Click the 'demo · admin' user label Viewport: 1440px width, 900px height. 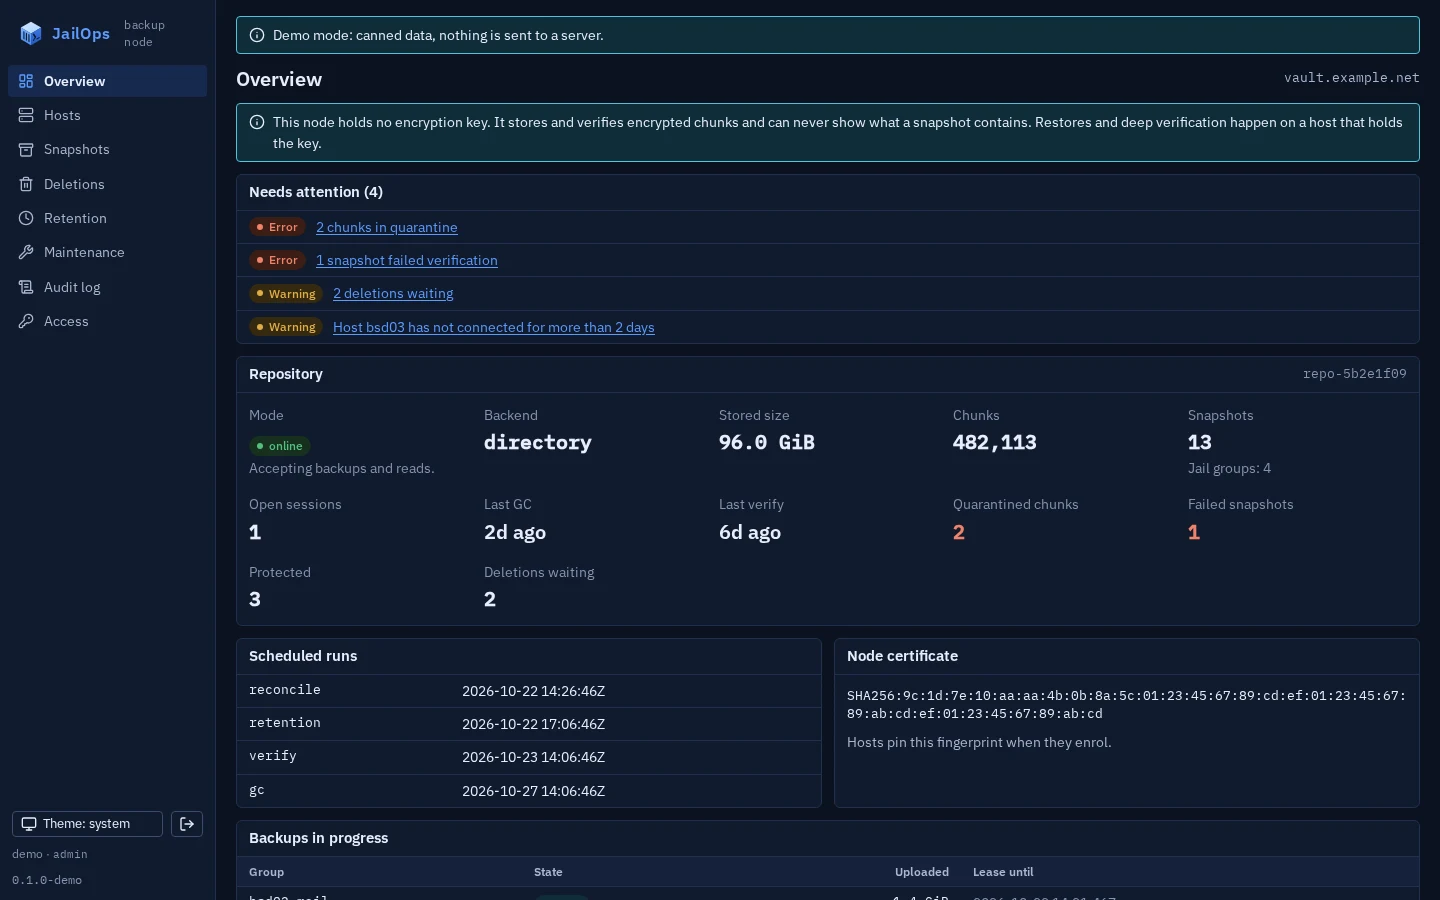click(50, 854)
